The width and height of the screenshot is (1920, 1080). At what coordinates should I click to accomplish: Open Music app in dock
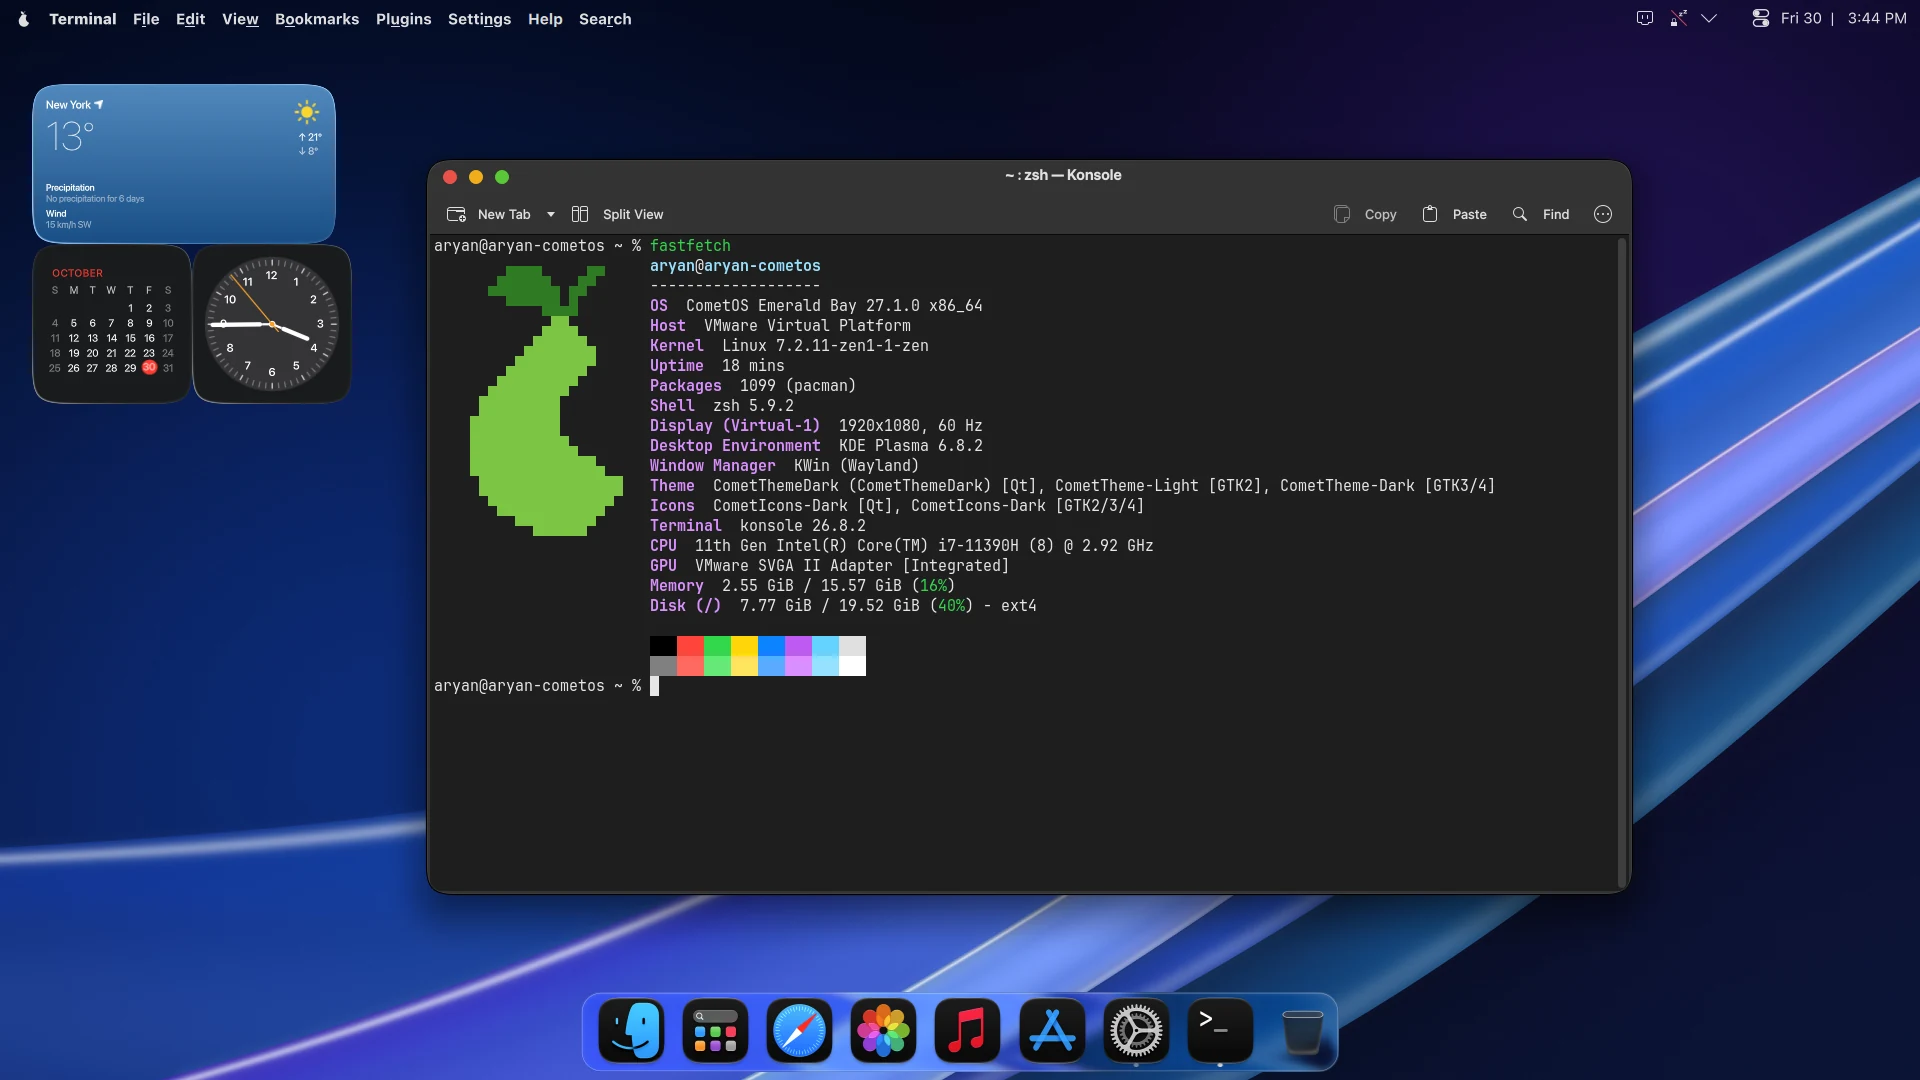pos(968,1031)
